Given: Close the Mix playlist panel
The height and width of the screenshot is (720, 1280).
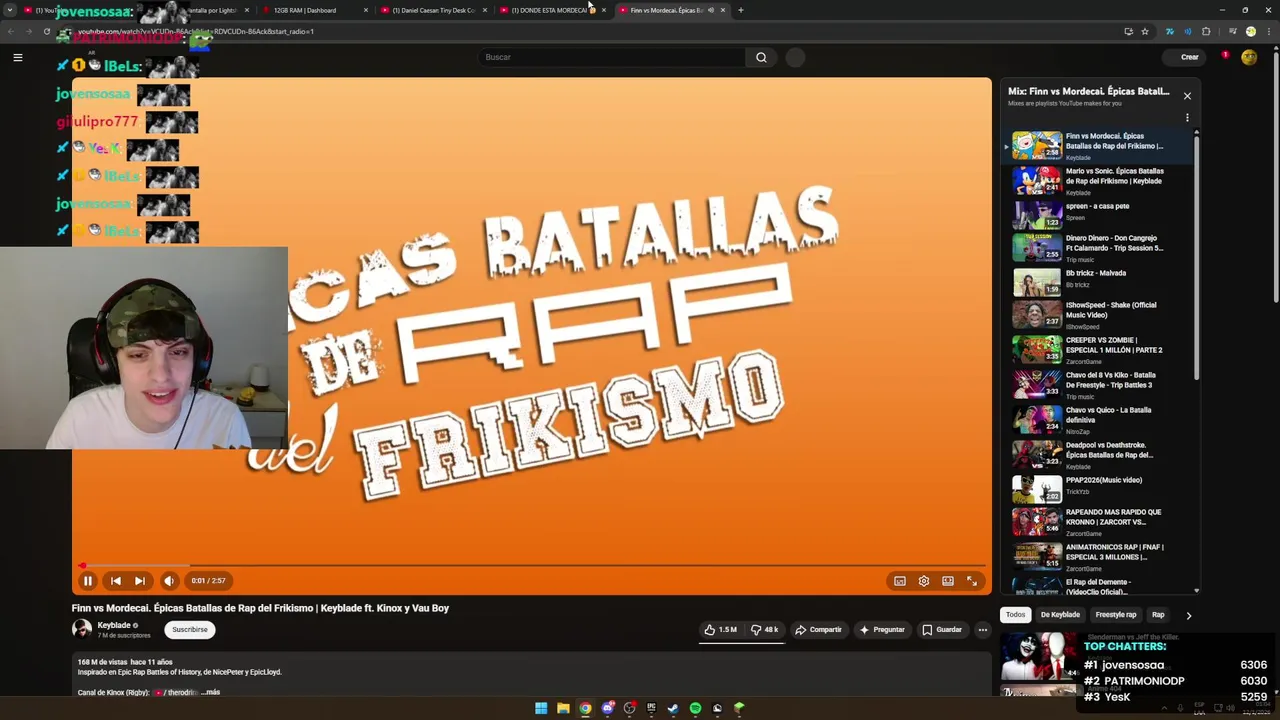Looking at the screenshot, I should tap(1187, 96).
